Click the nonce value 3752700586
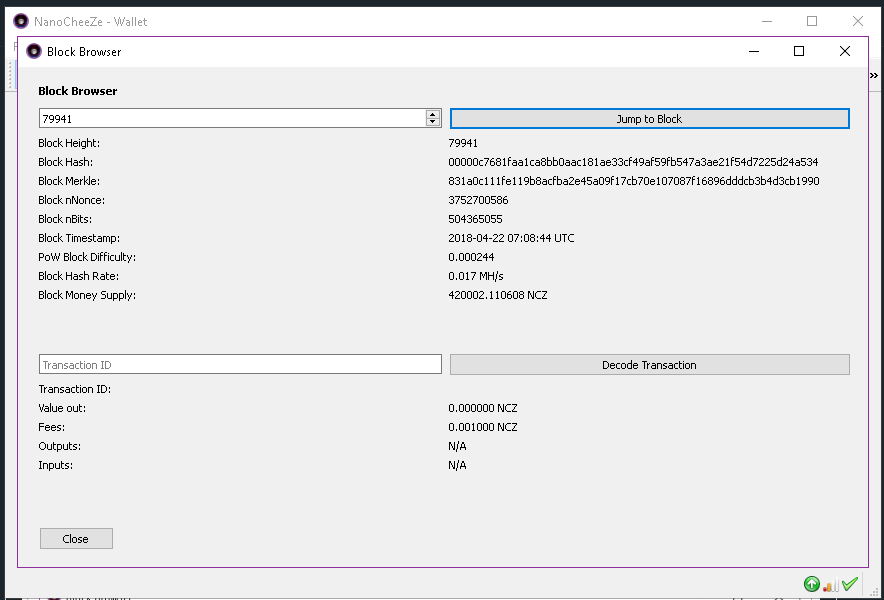Screen dimensions: 884x600 (x=478, y=200)
